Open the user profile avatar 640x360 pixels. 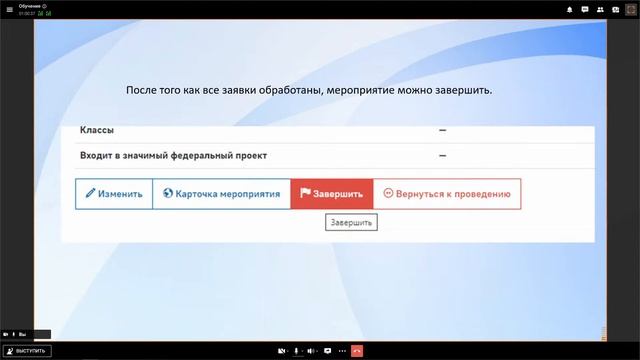(631, 9)
